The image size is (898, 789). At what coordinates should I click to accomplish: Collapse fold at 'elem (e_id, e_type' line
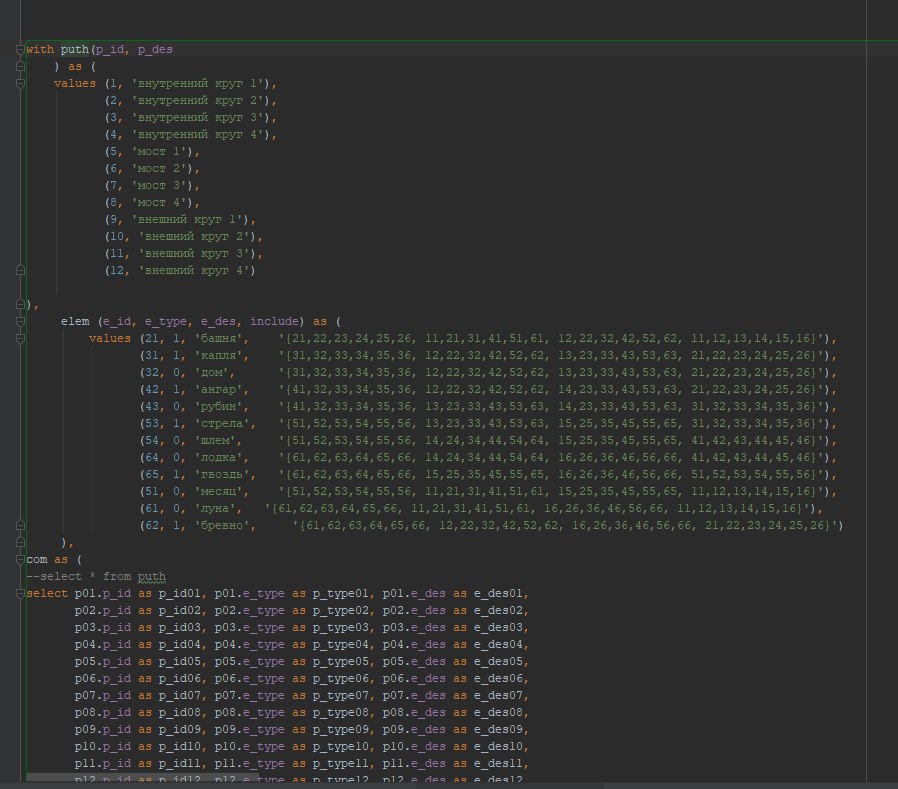point(20,321)
